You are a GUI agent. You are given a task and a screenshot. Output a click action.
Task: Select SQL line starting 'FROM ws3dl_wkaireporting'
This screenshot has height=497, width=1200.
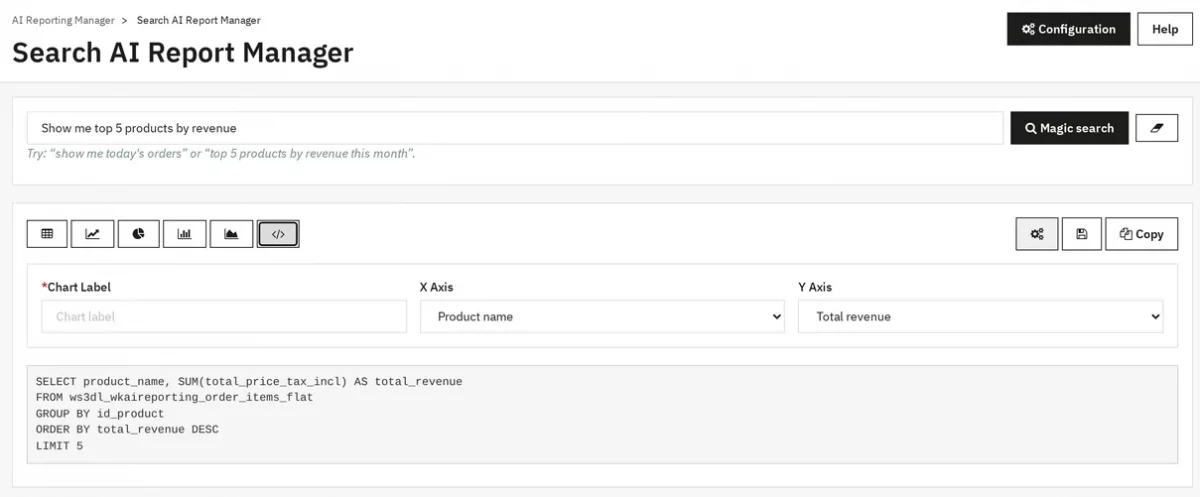pos(174,398)
